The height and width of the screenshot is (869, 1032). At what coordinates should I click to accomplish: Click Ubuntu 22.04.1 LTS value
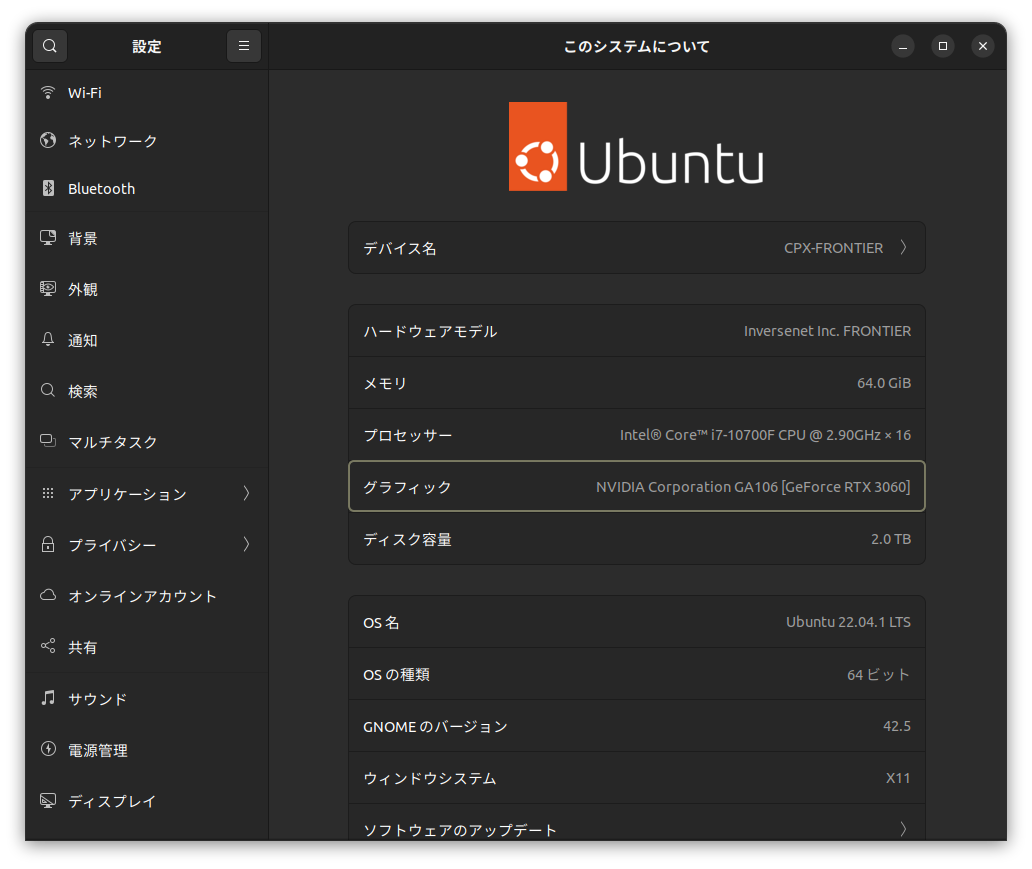click(848, 622)
